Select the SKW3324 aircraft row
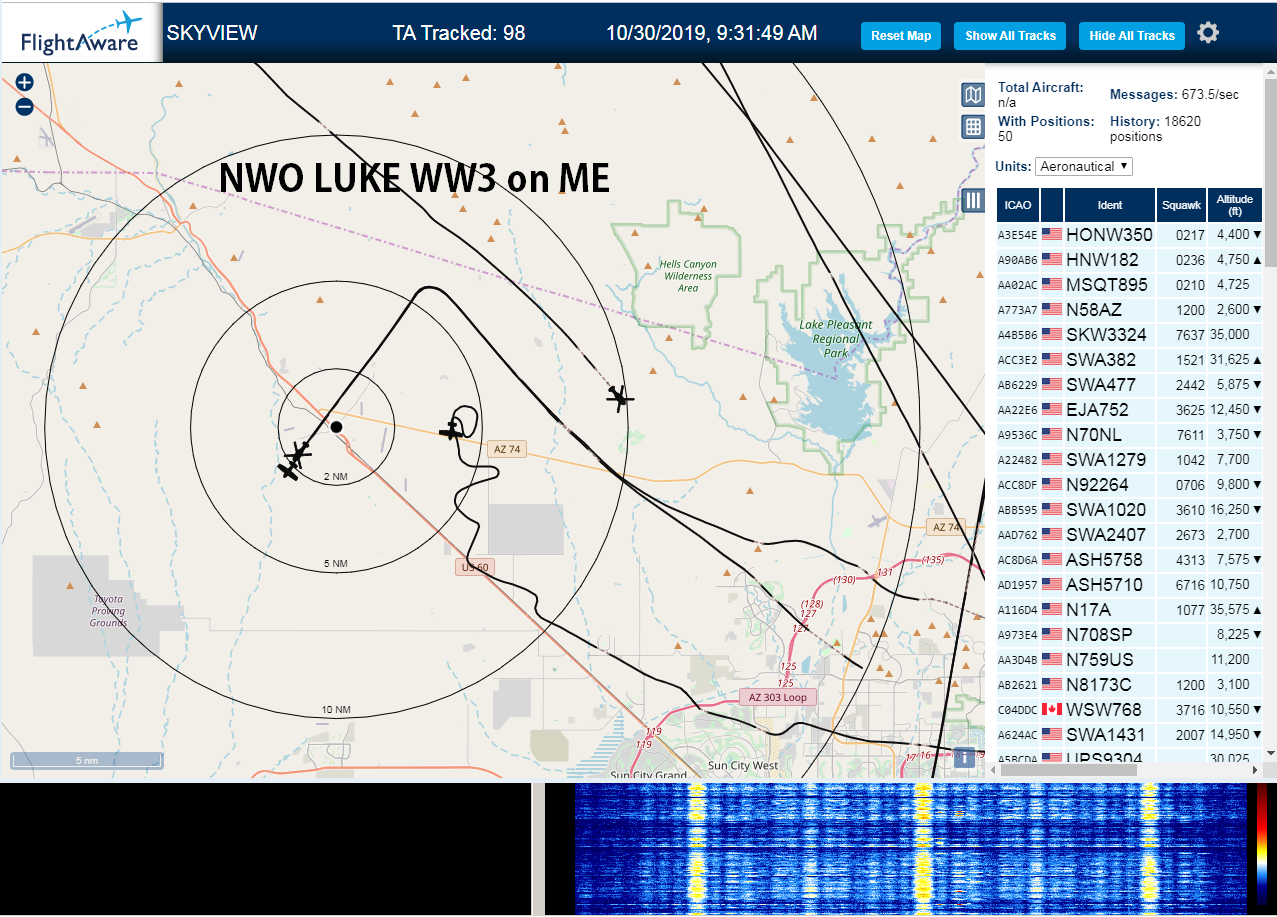 coord(1129,334)
